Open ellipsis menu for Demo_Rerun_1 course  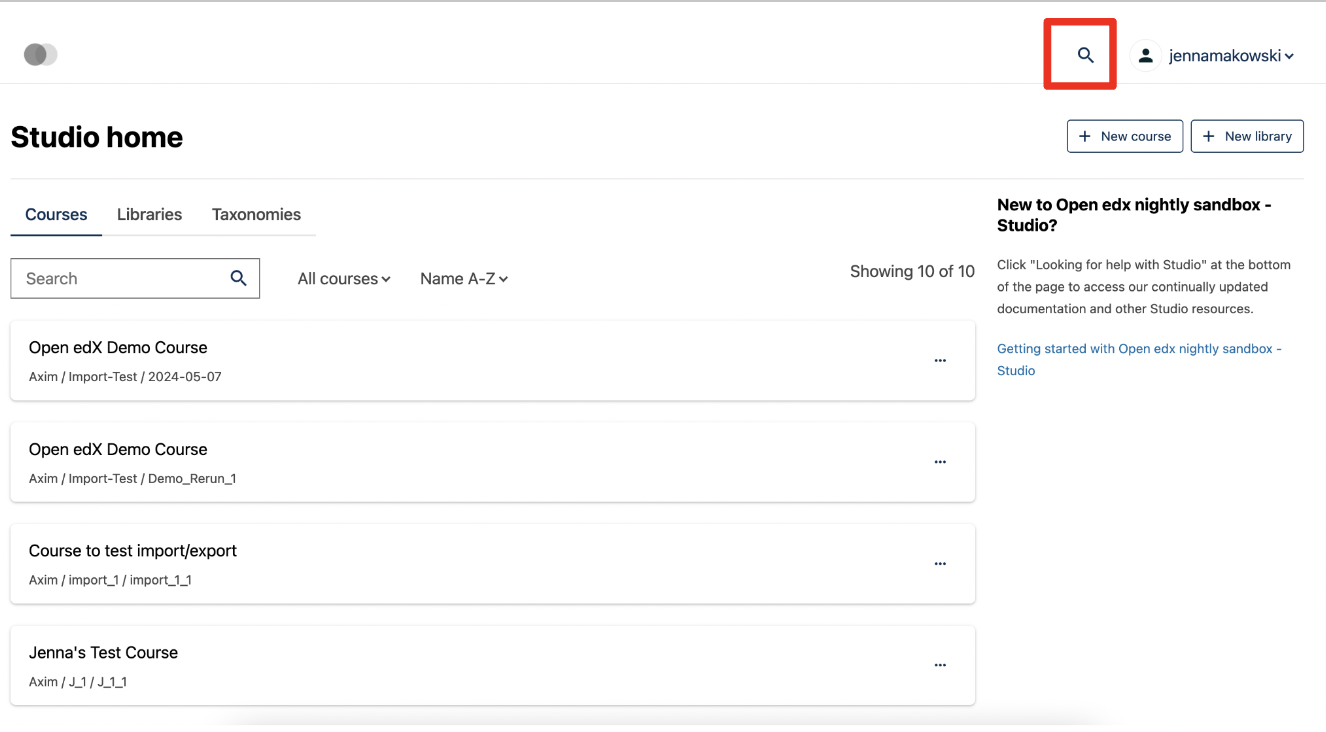(x=940, y=463)
